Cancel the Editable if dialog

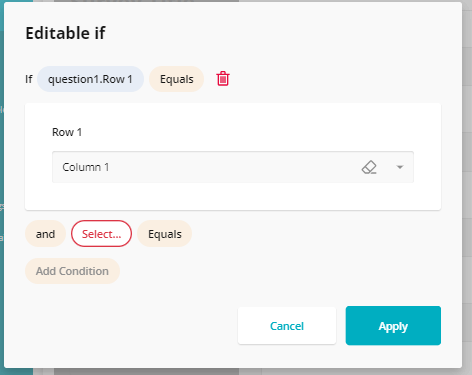pyautogui.click(x=287, y=326)
